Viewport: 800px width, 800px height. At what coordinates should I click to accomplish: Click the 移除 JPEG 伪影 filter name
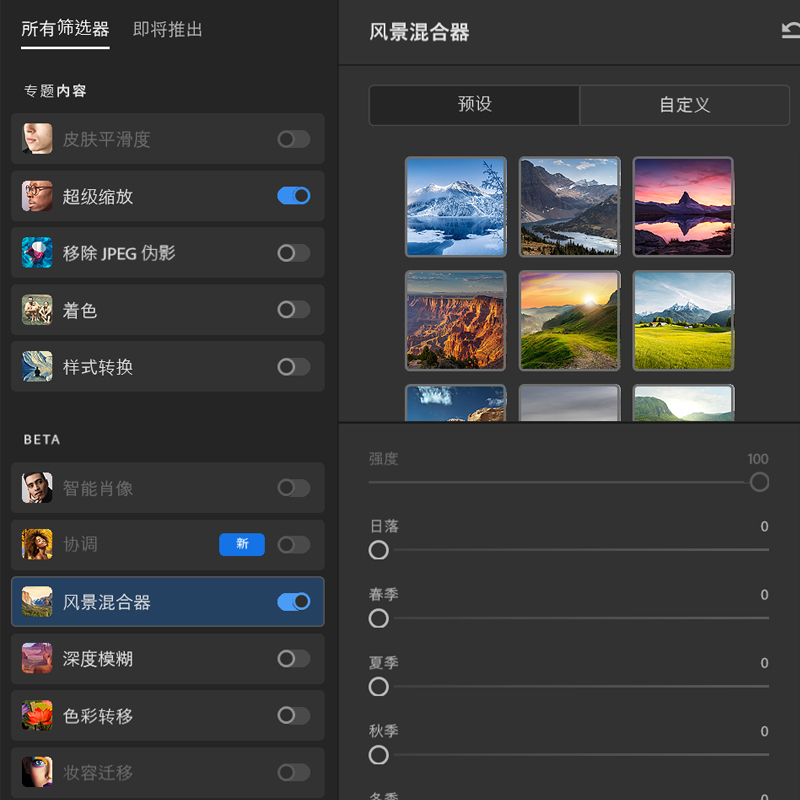[x=119, y=253]
